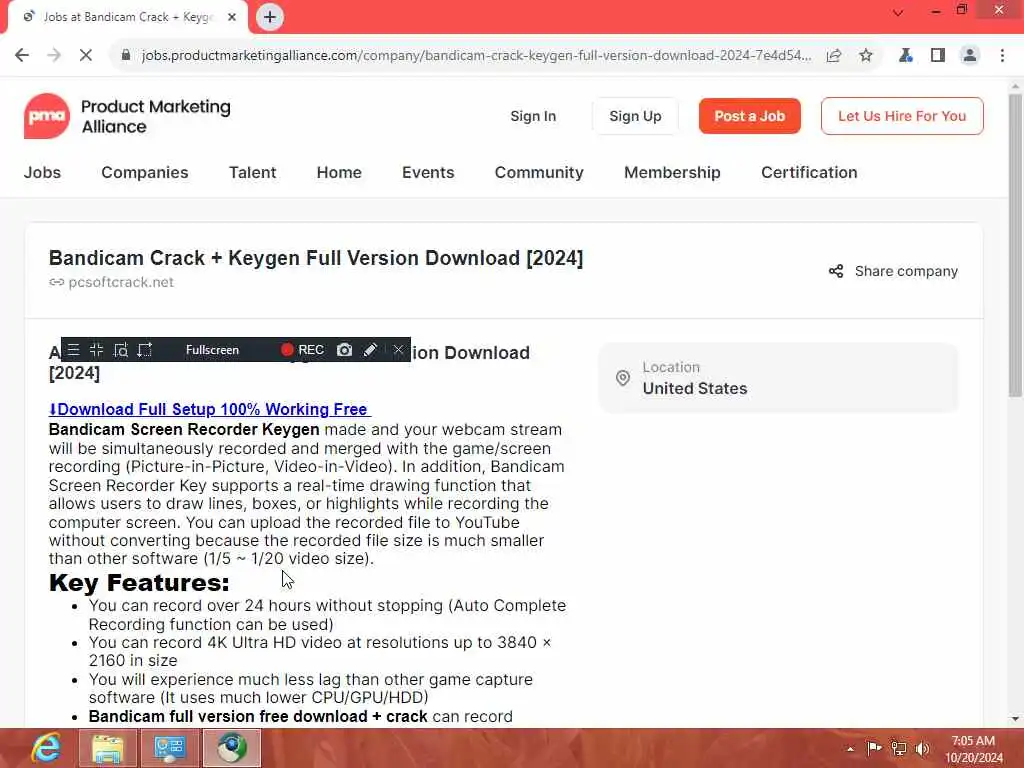Click the Share company icon
Screen dimensions: 1024x768
click(x=836, y=271)
